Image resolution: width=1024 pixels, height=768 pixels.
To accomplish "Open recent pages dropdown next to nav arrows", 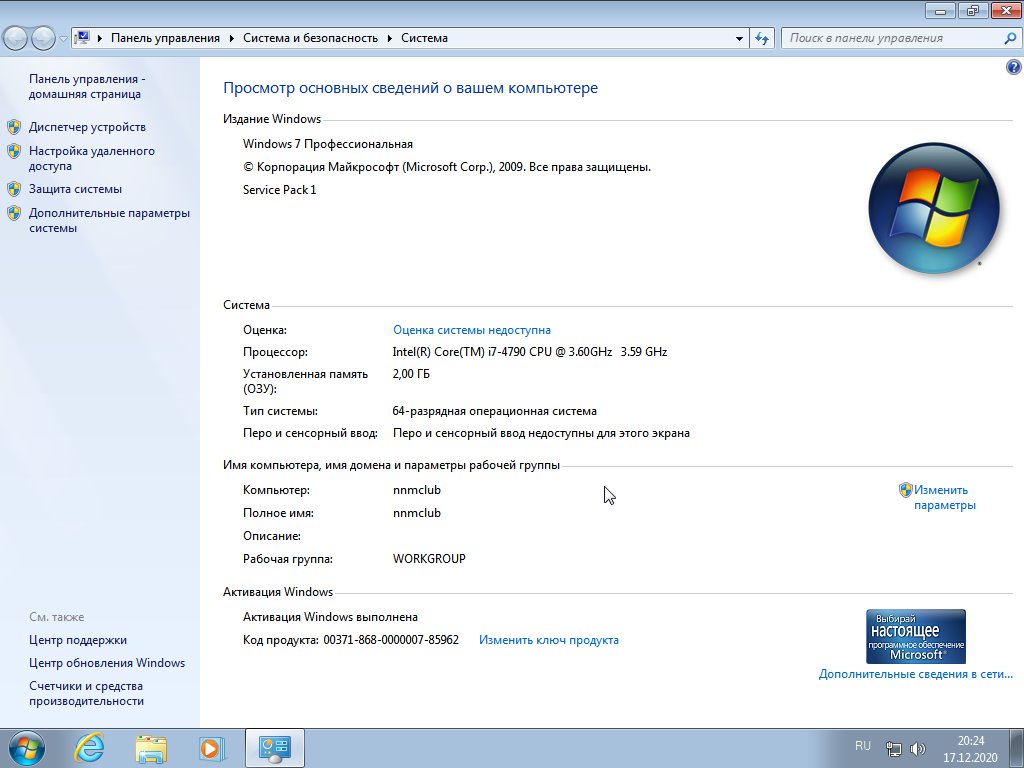I will click(x=64, y=38).
